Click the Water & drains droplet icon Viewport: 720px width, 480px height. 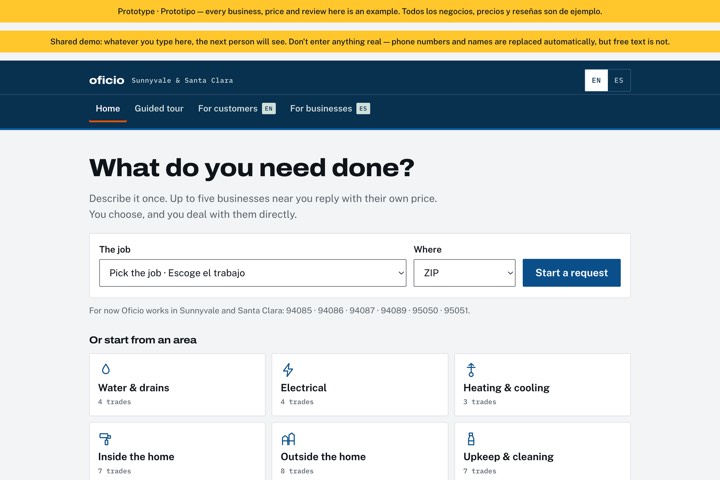click(x=106, y=369)
